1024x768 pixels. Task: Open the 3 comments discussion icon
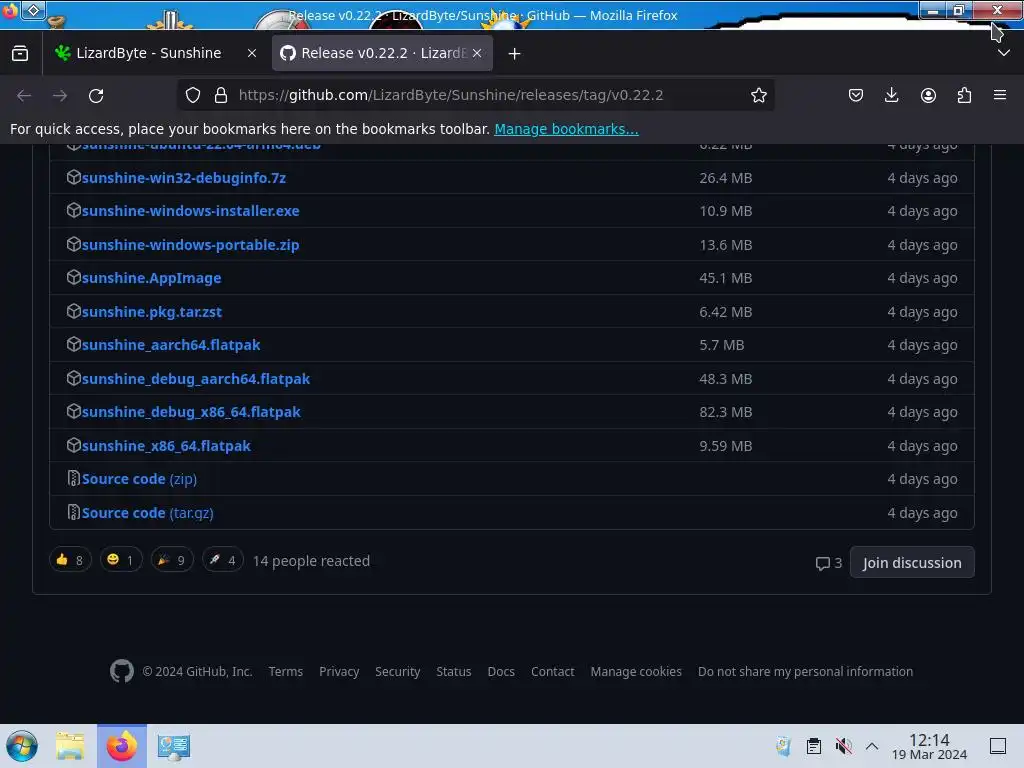point(829,563)
